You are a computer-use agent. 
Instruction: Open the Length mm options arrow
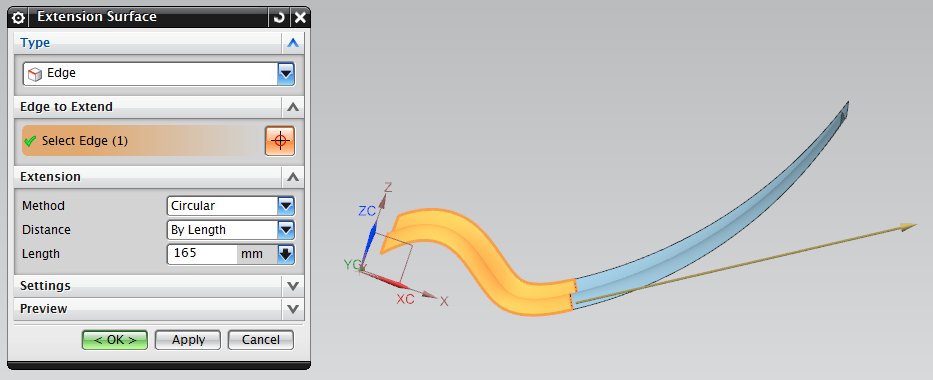(x=286, y=254)
